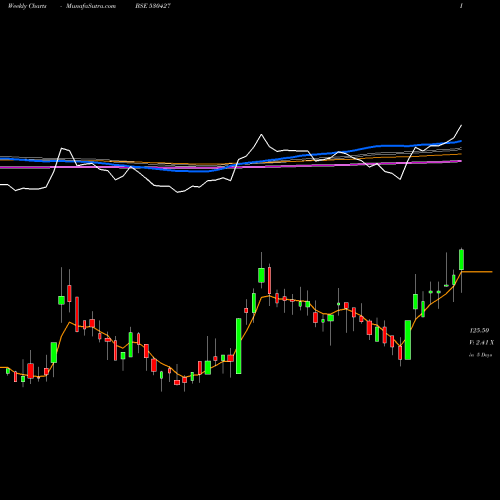Click the "BSE 539427" stock code text

[153, 6]
